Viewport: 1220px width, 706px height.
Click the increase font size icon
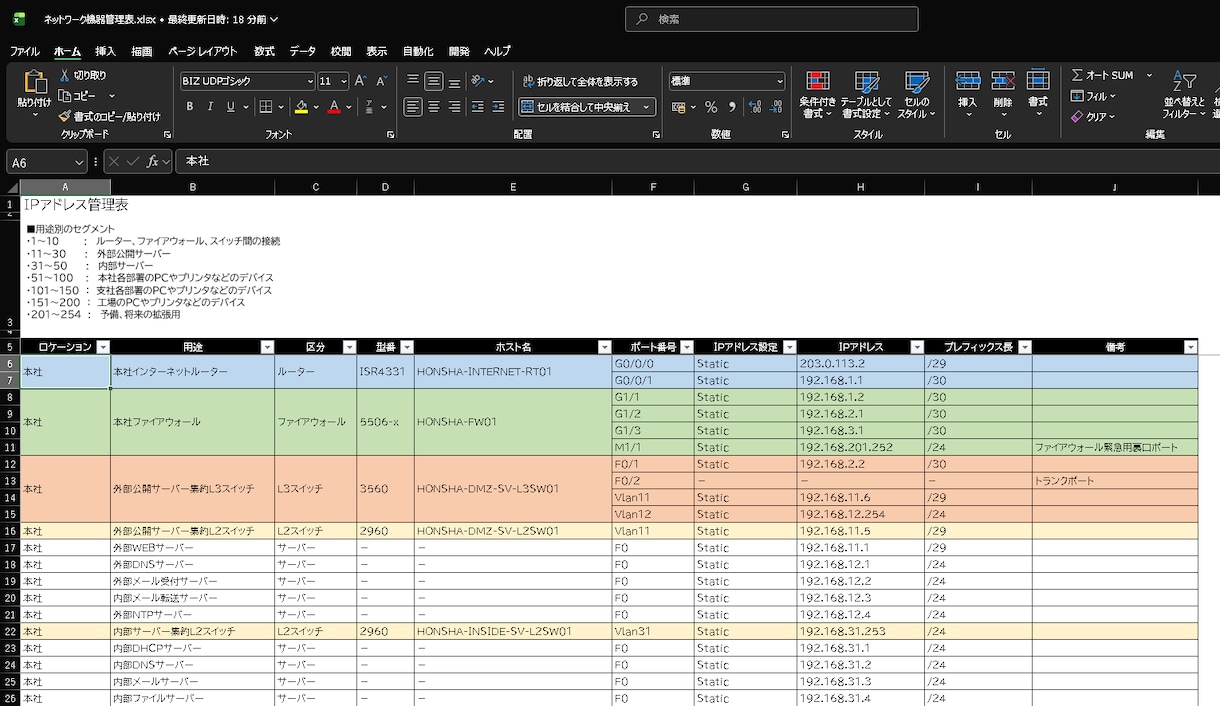tap(360, 81)
